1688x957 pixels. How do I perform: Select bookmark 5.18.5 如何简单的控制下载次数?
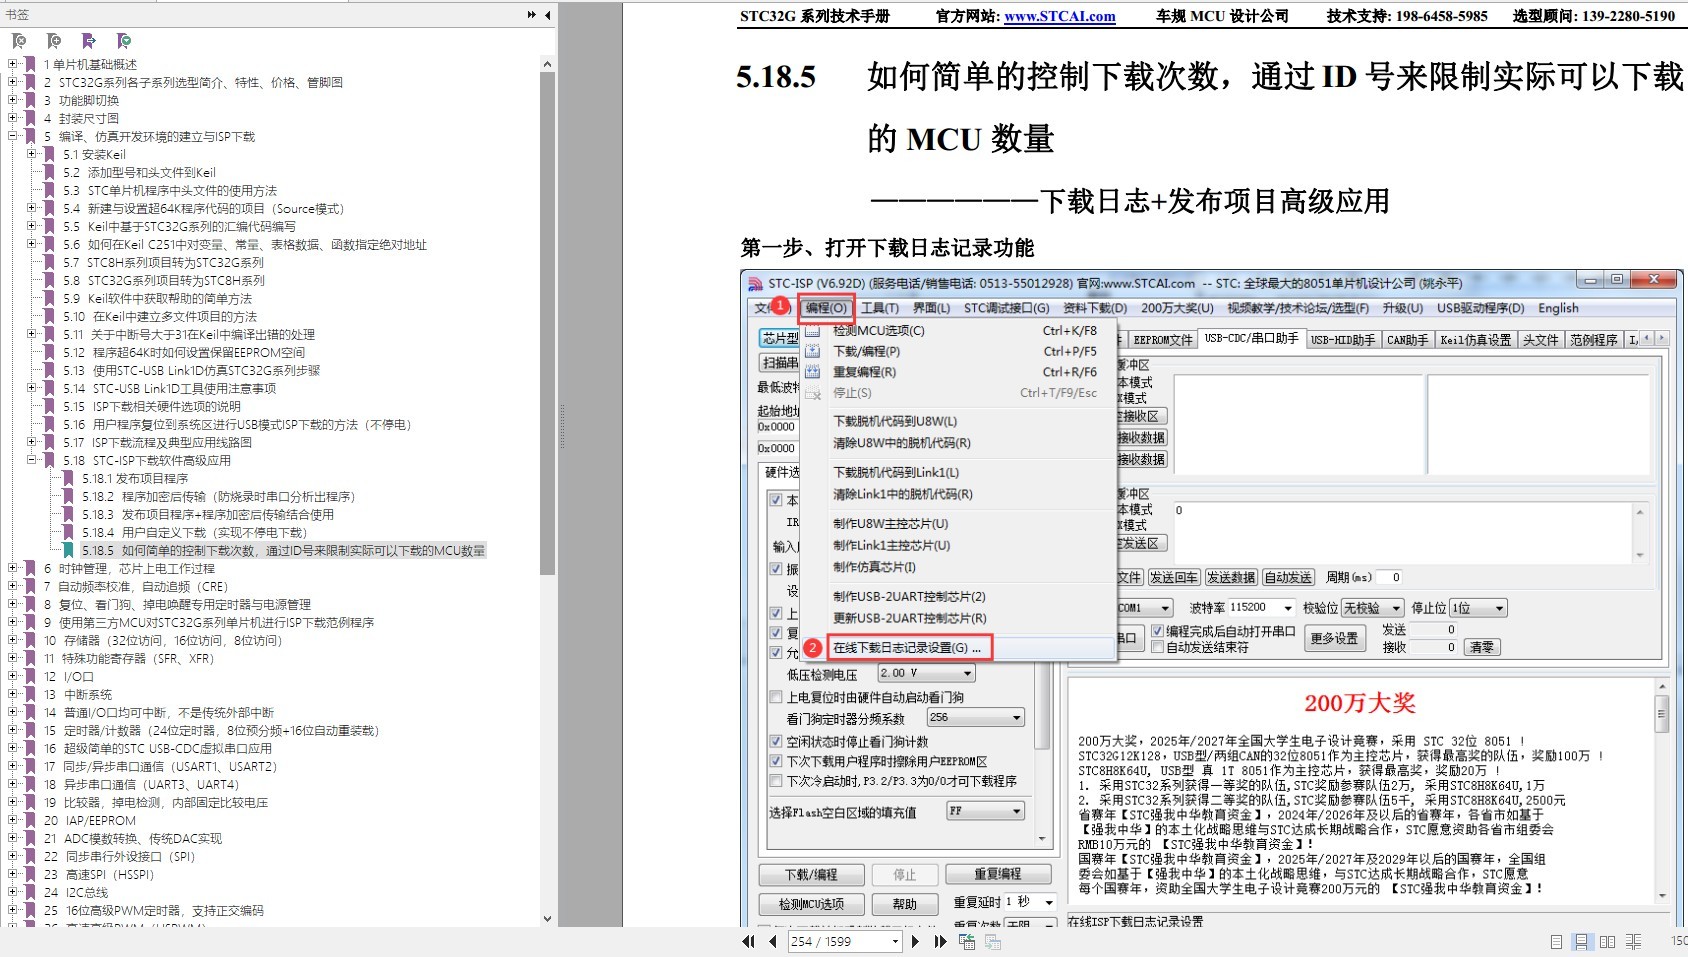pyautogui.click(x=284, y=550)
